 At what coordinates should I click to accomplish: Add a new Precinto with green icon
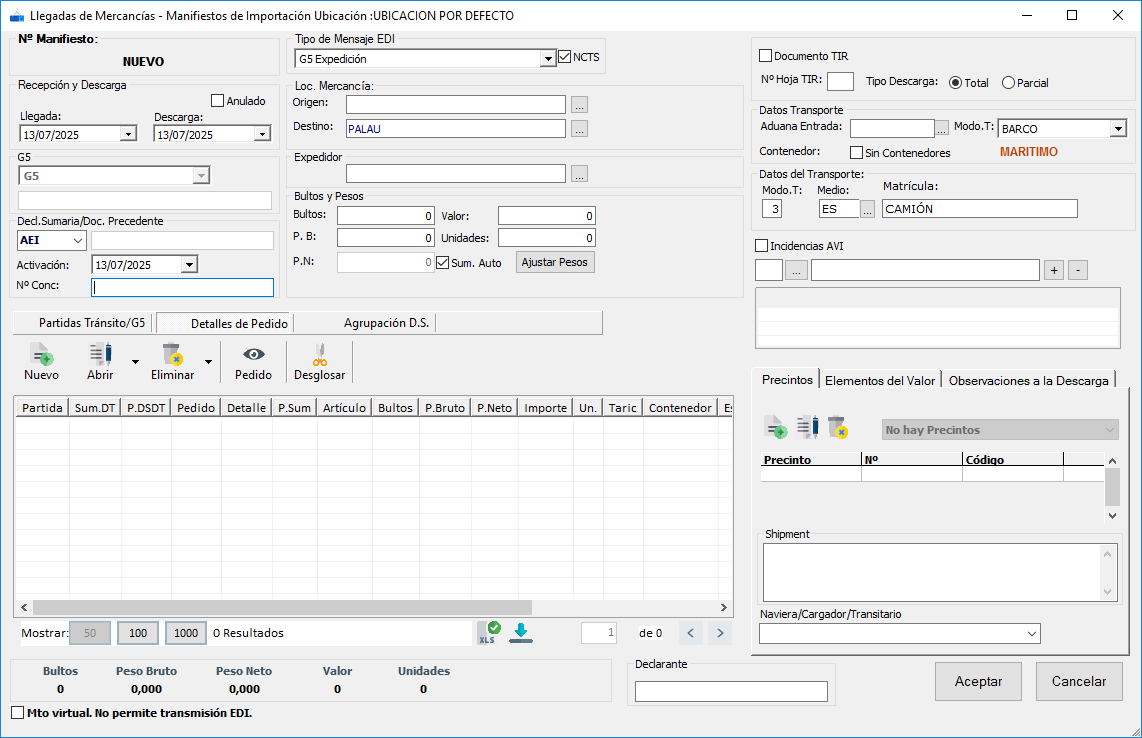click(776, 428)
